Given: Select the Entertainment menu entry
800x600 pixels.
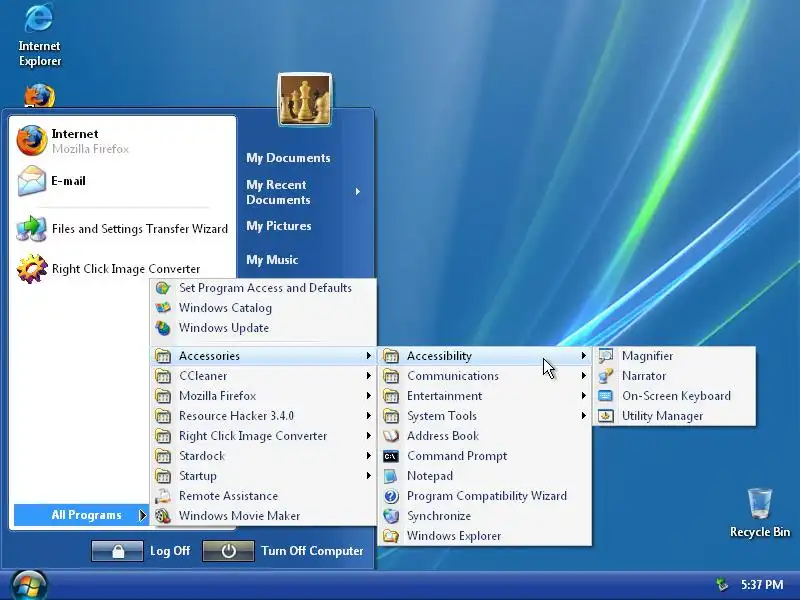Looking at the screenshot, I should (x=485, y=396).
